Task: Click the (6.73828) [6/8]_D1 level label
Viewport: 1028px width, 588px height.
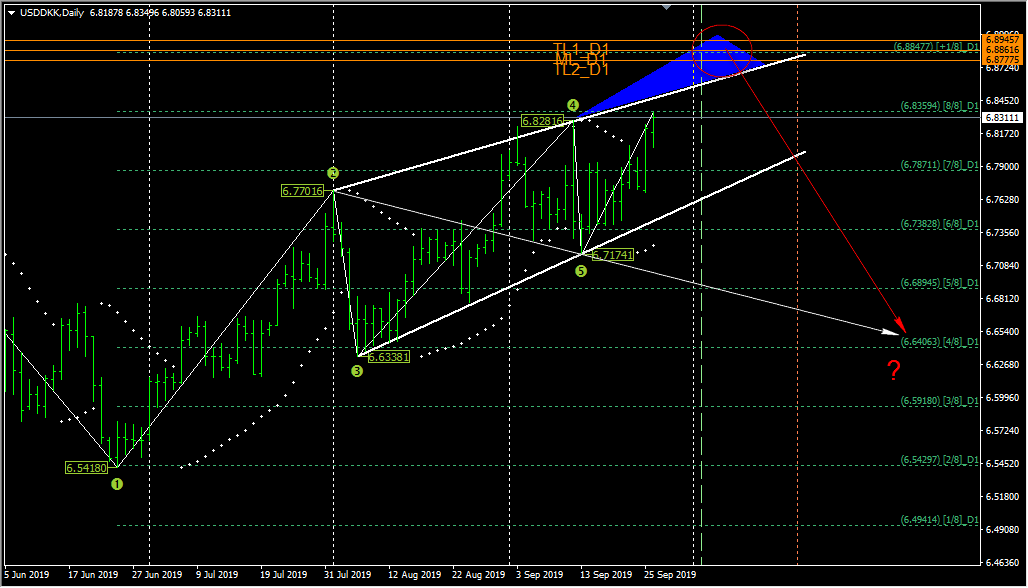Action: [939, 224]
